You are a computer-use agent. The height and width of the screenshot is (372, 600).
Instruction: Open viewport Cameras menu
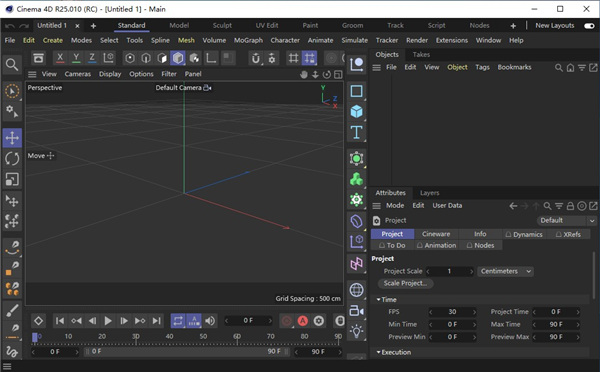click(x=78, y=74)
